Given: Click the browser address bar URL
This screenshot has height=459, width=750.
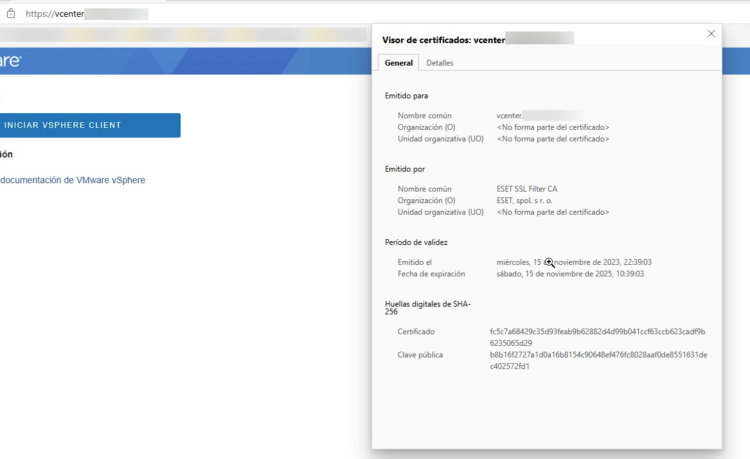Looking at the screenshot, I should [87, 14].
